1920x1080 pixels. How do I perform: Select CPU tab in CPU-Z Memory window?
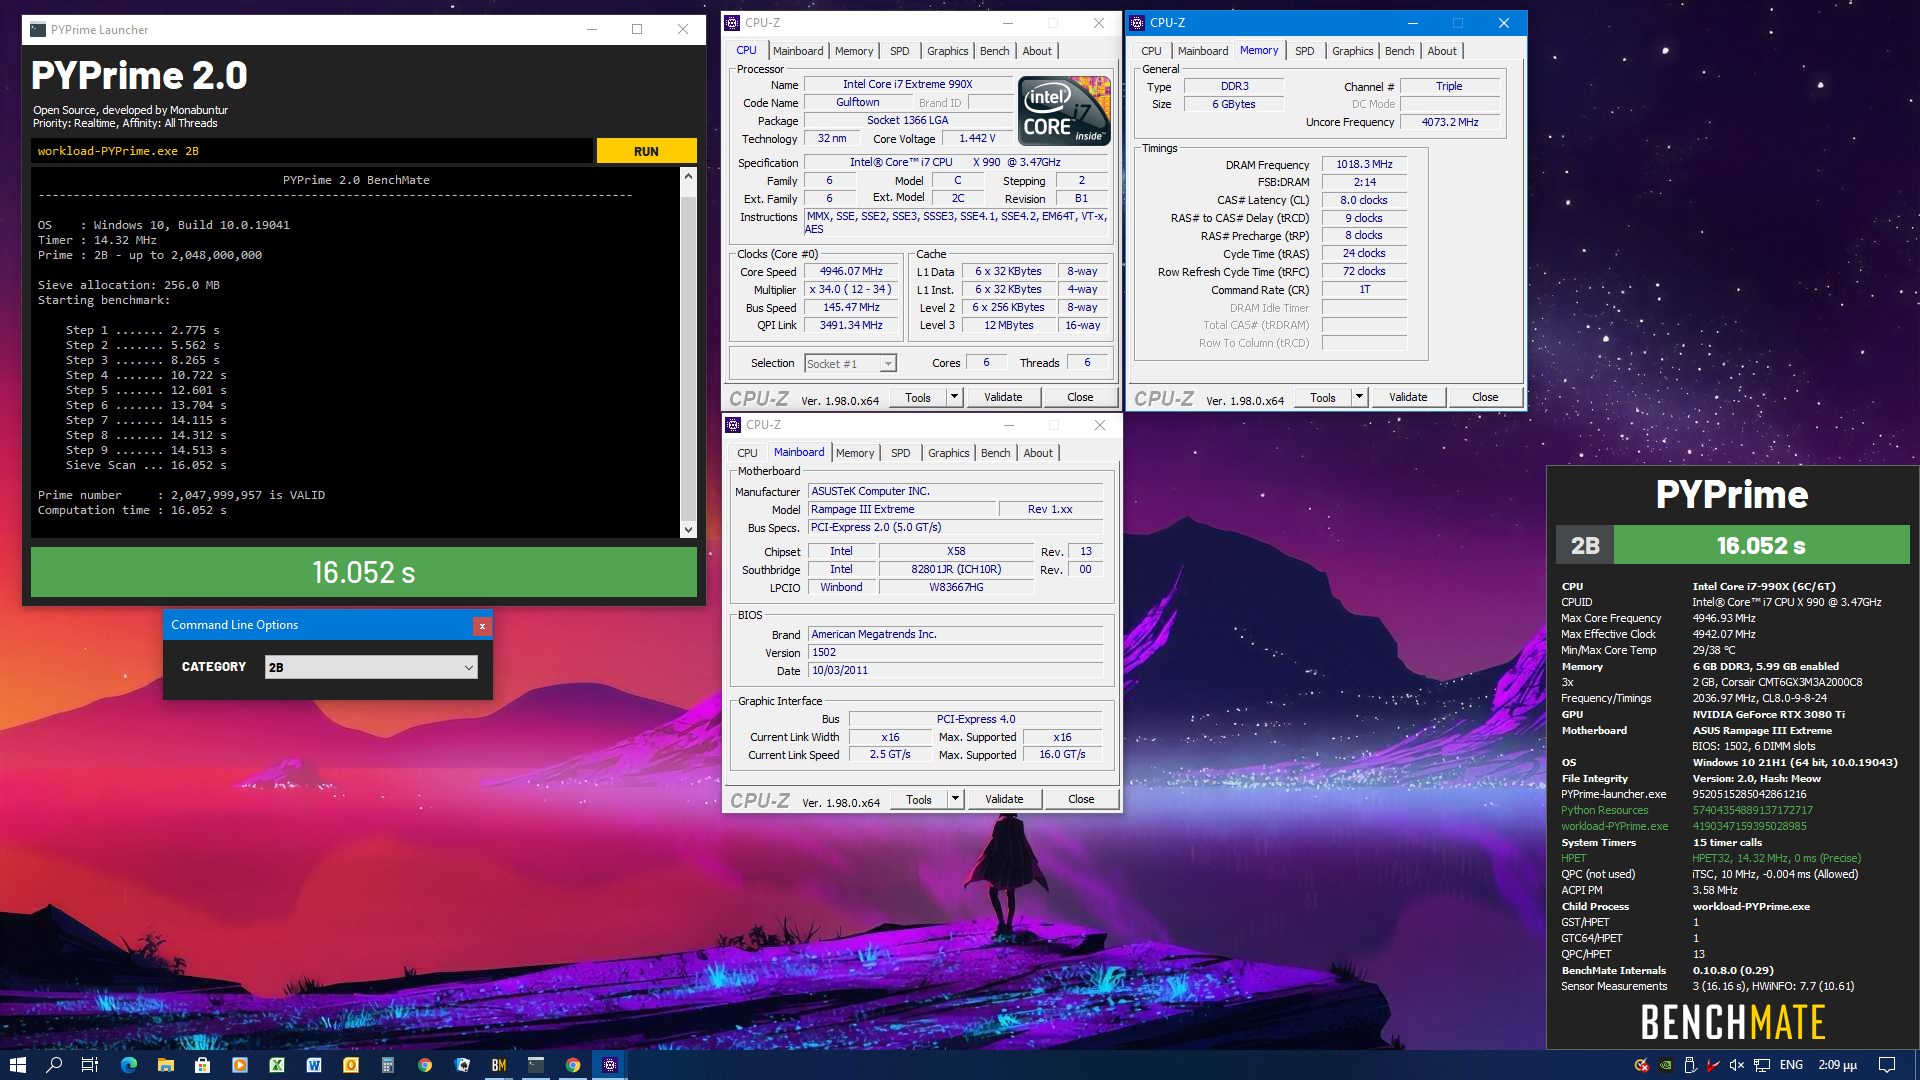pyautogui.click(x=1151, y=51)
